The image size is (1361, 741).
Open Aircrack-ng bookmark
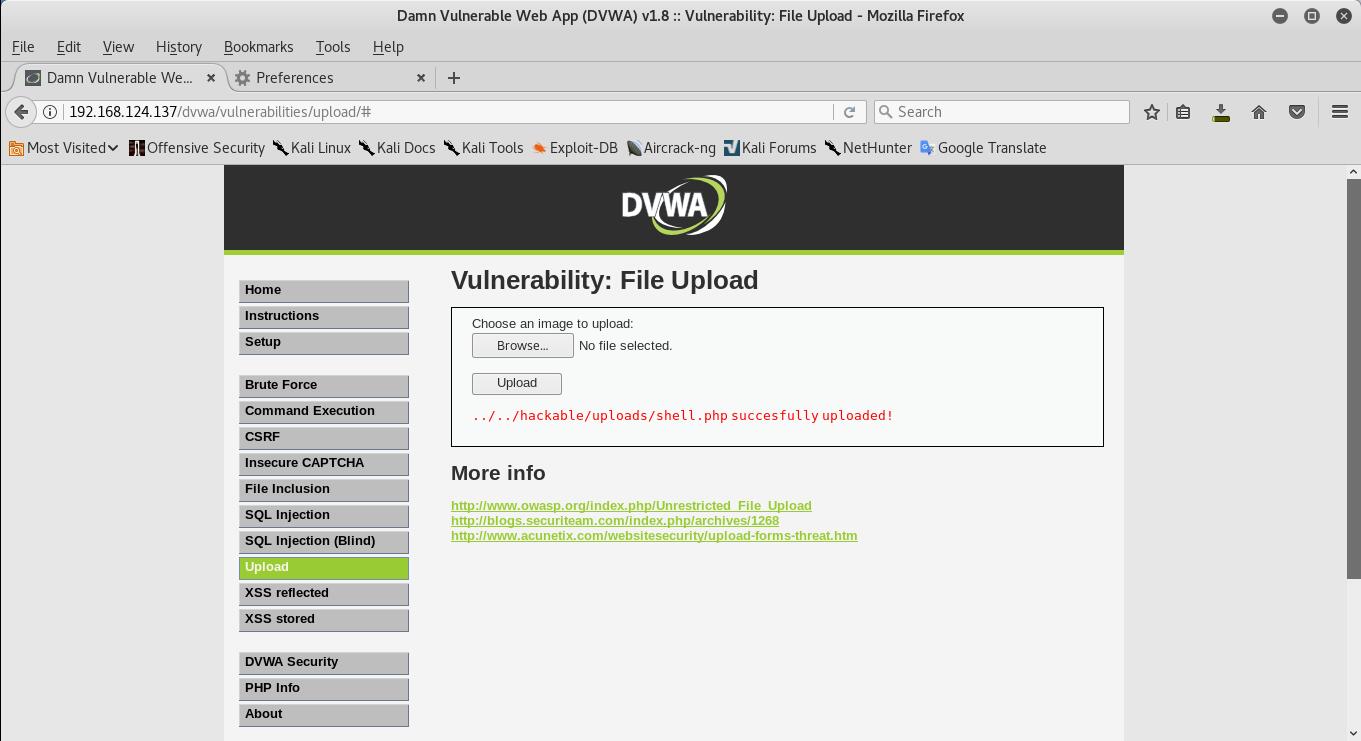pyautogui.click(x=671, y=148)
